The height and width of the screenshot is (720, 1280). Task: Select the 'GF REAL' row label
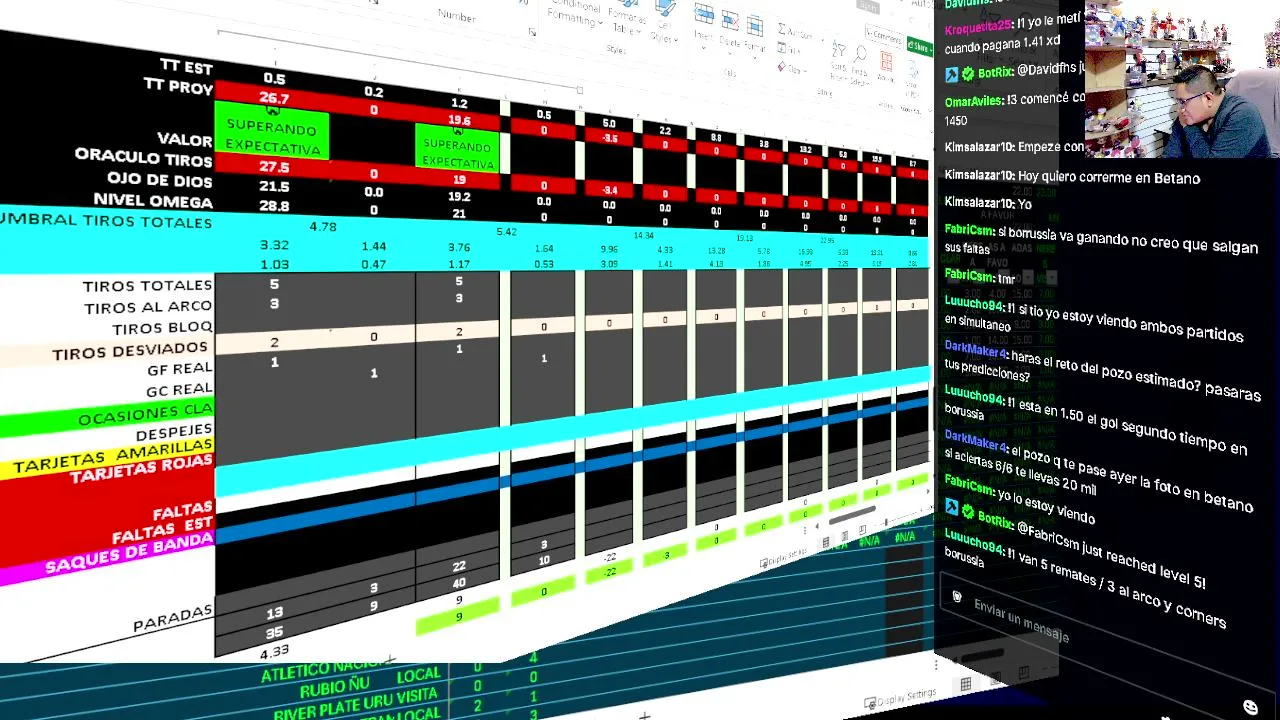tap(179, 369)
